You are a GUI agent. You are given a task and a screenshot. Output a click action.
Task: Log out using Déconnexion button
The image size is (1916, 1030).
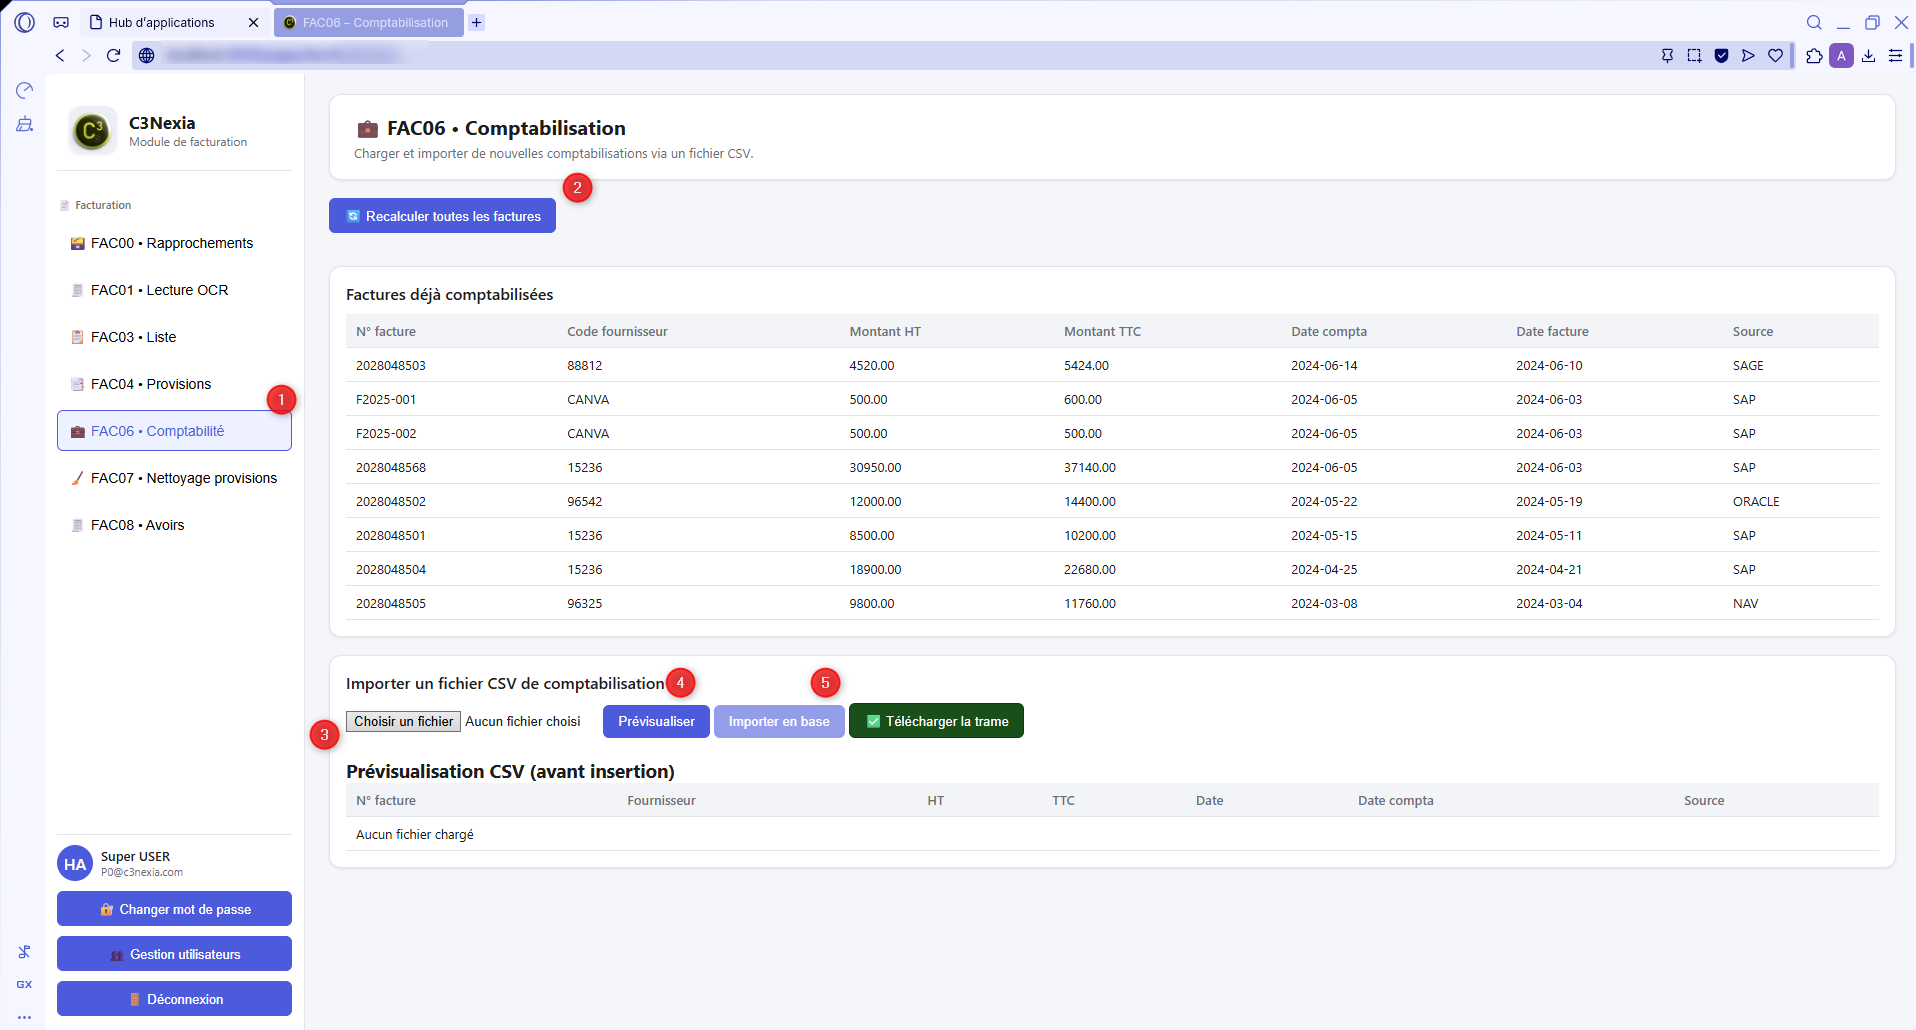[174, 999]
